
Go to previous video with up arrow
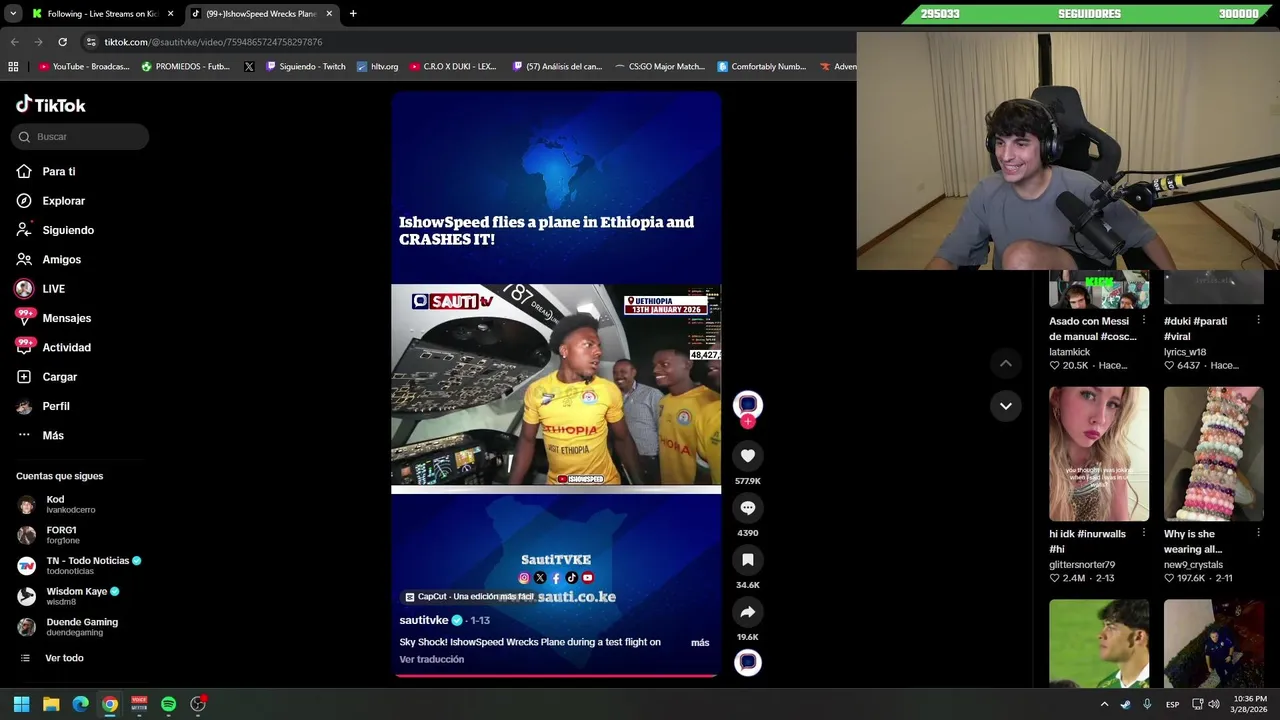point(1006,364)
